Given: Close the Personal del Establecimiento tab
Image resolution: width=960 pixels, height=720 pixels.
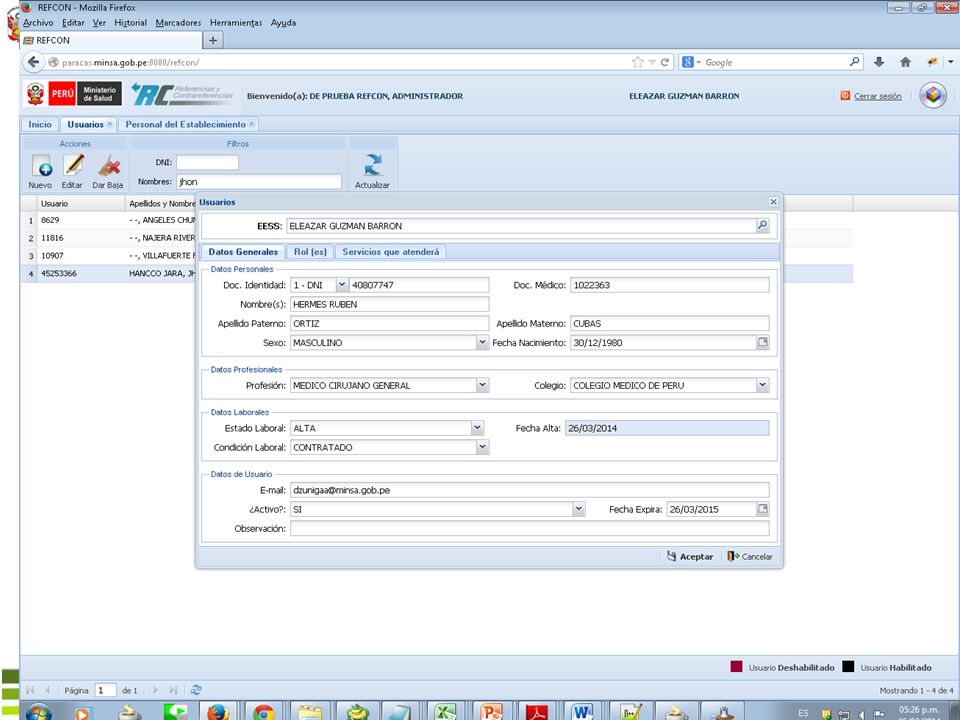Looking at the screenshot, I should pyautogui.click(x=252, y=124).
